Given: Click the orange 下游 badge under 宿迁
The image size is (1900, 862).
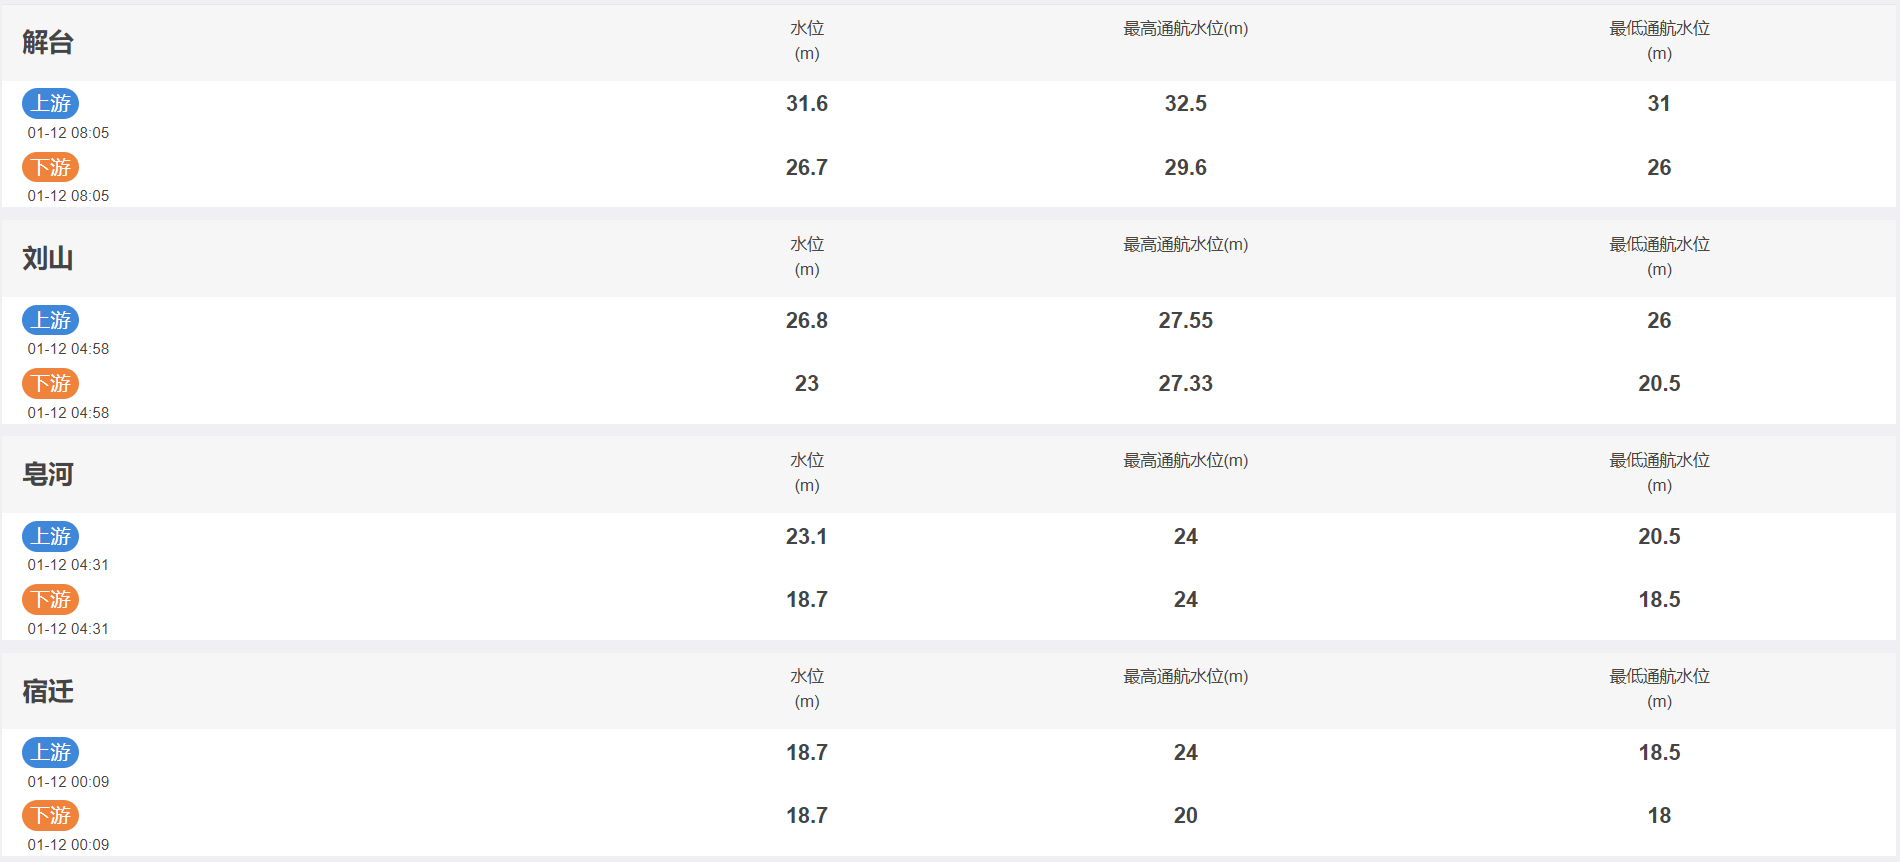Looking at the screenshot, I should (x=51, y=815).
